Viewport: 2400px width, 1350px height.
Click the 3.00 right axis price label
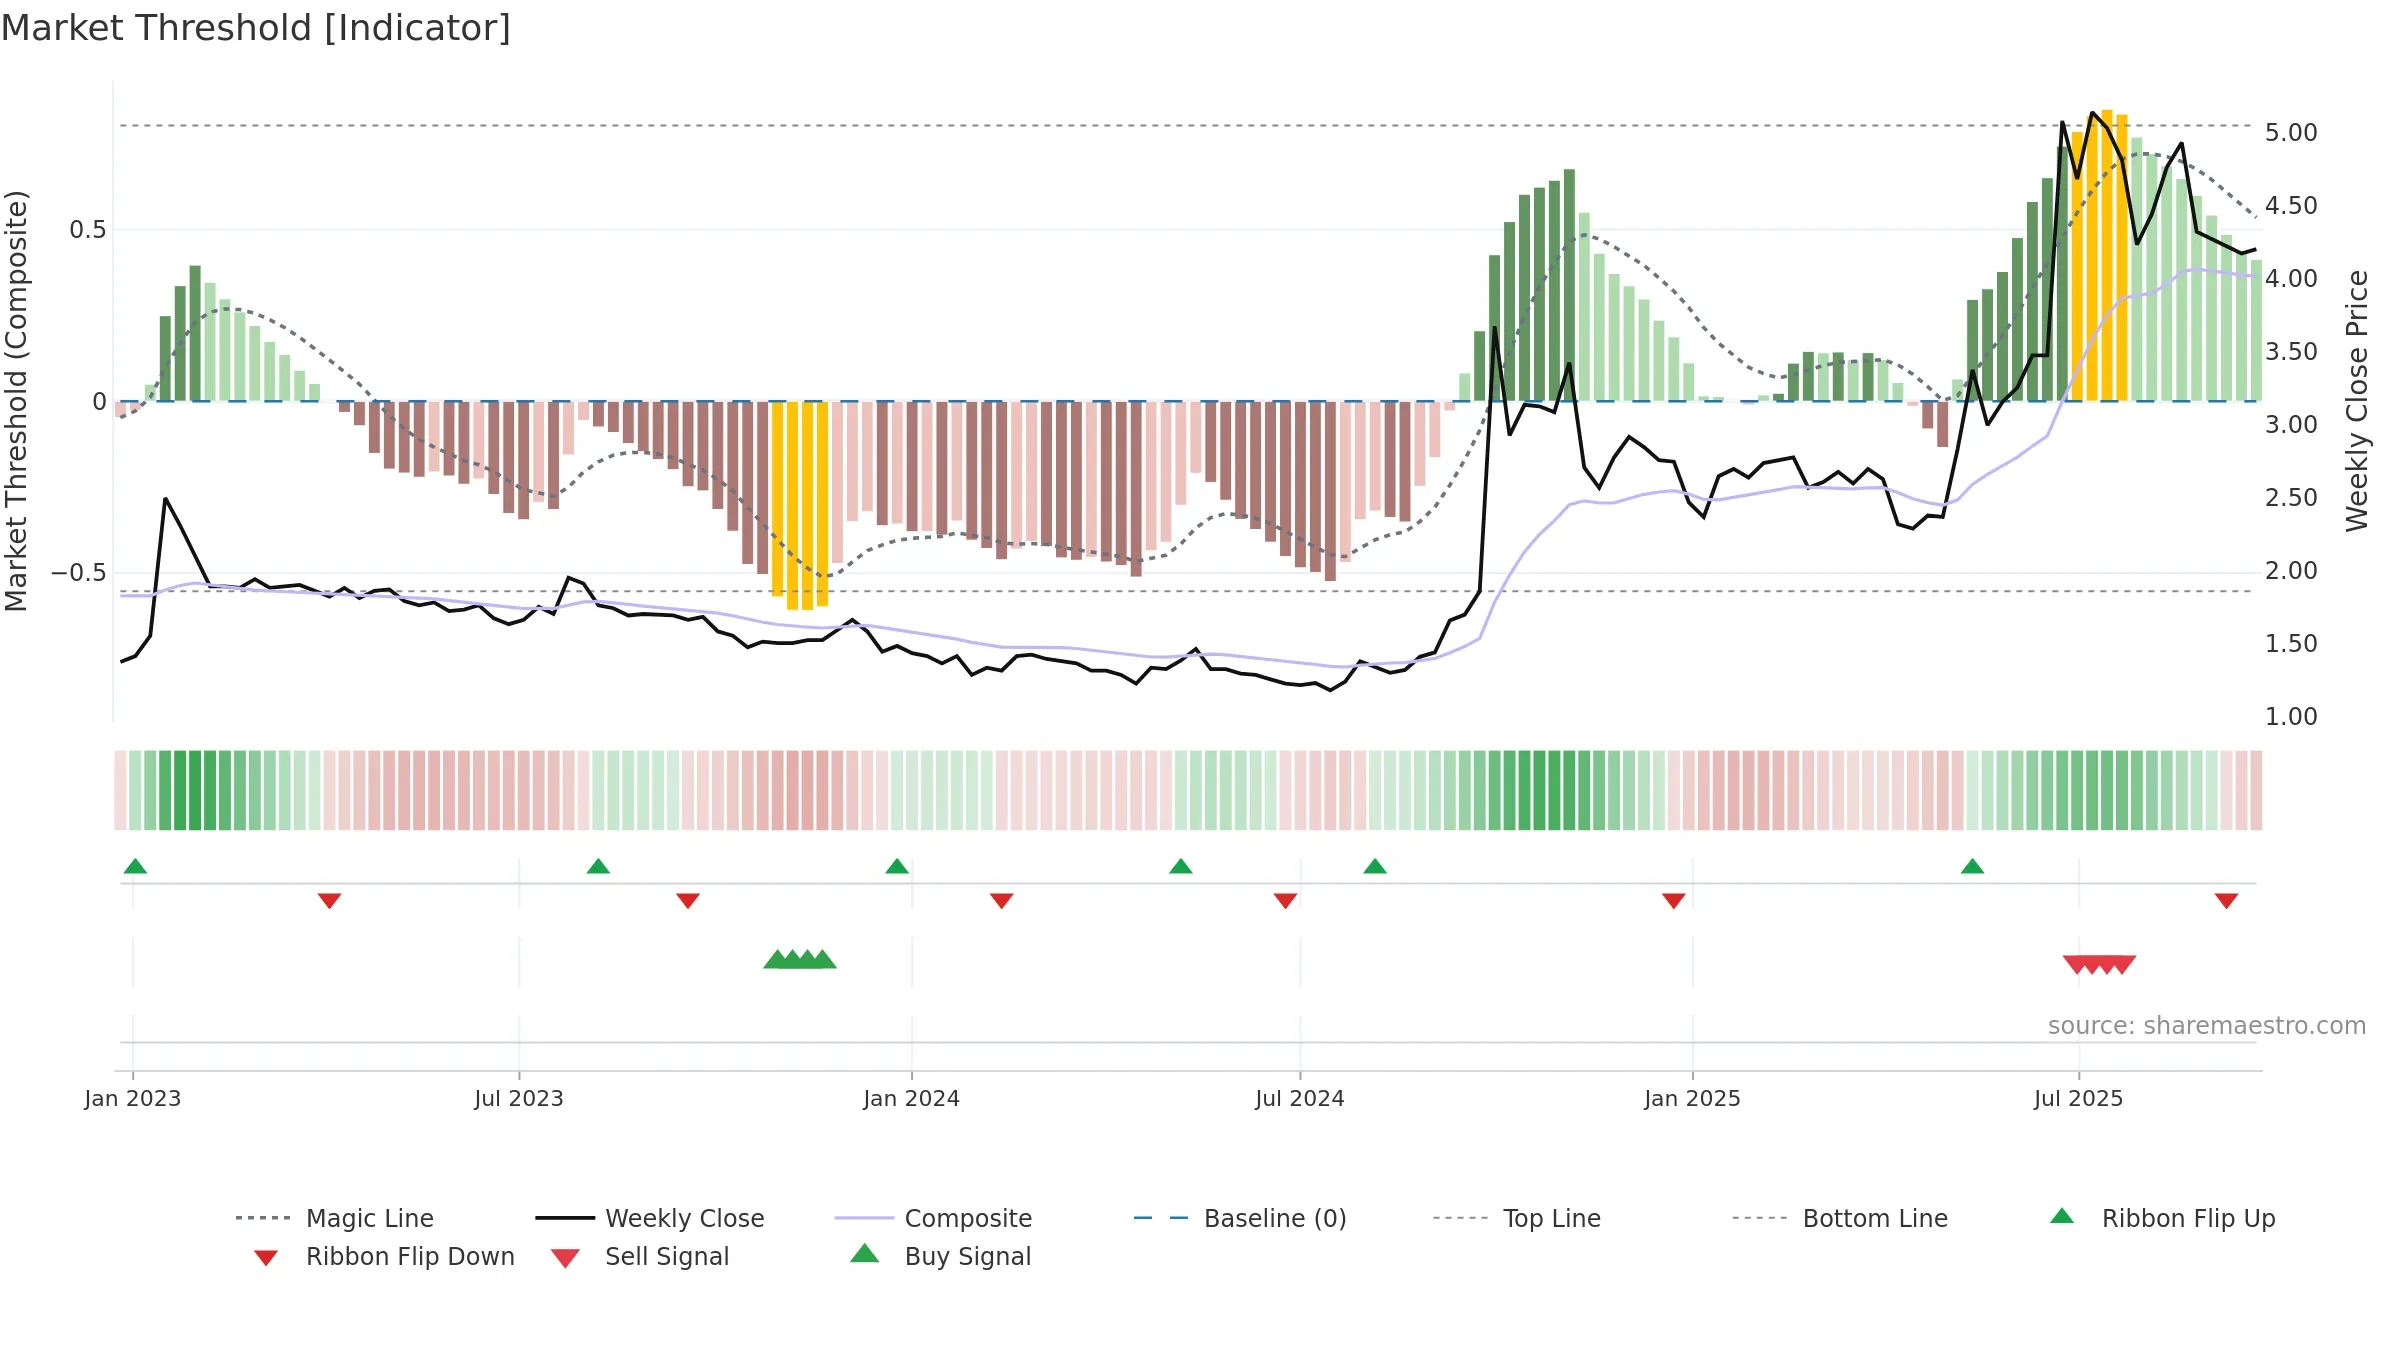pos(2291,425)
